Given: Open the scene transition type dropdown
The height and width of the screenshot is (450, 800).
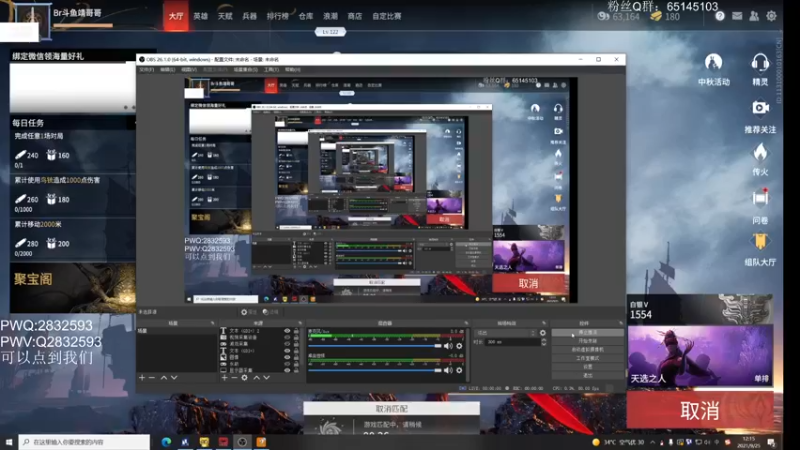Looking at the screenshot, I should tap(505, 333).
